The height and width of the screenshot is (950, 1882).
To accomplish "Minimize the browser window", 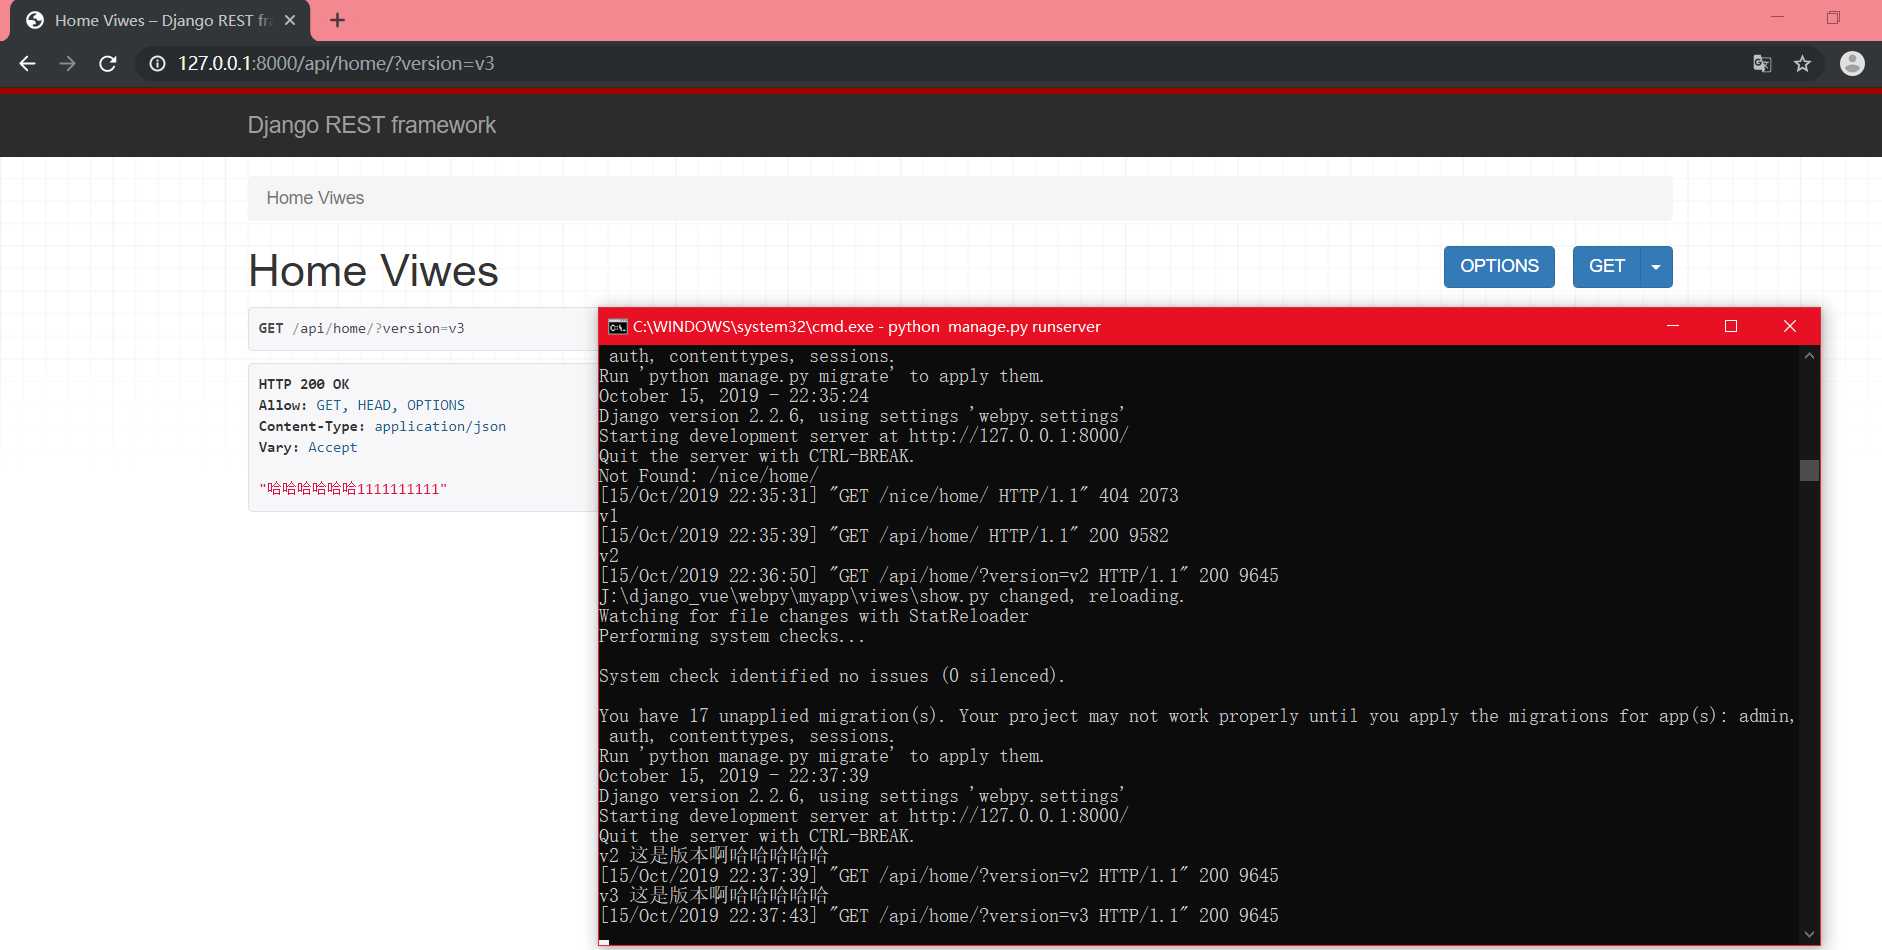I will (1777, 18).
